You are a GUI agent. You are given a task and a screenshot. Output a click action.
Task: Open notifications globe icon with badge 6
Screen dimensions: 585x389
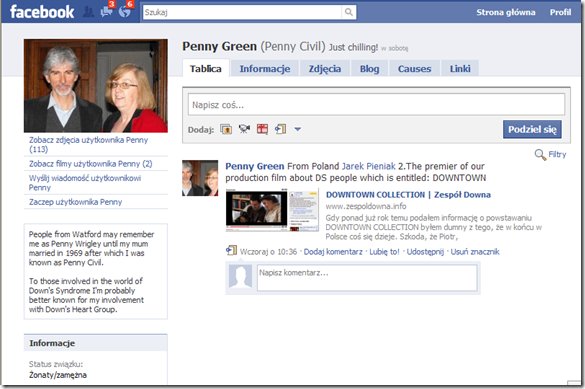click(125, 11)
